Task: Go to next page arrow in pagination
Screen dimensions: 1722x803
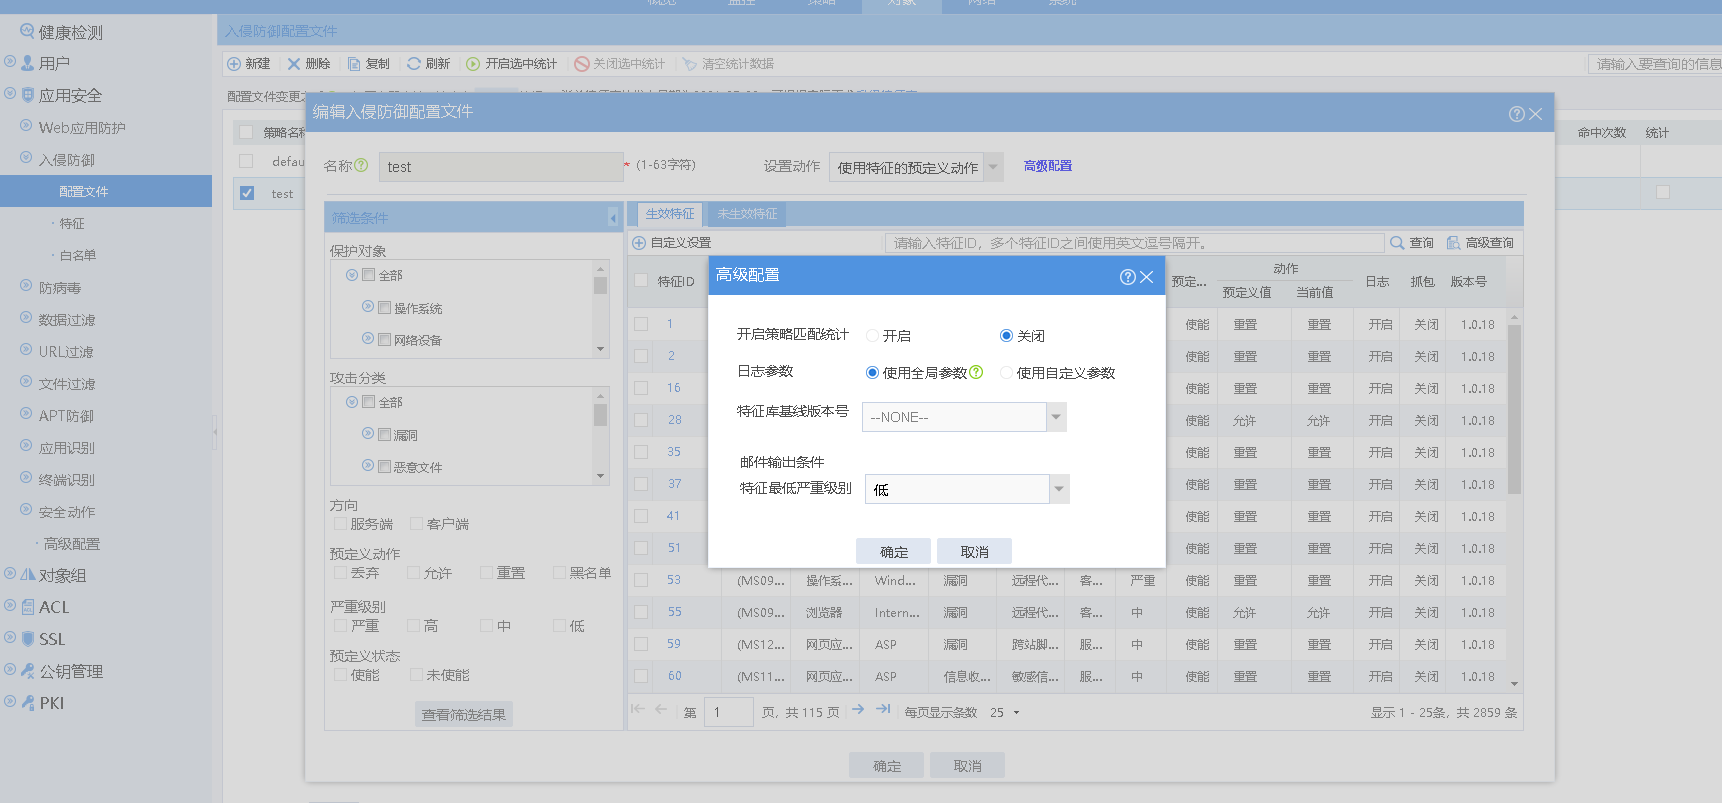Action: click(858, 710)
